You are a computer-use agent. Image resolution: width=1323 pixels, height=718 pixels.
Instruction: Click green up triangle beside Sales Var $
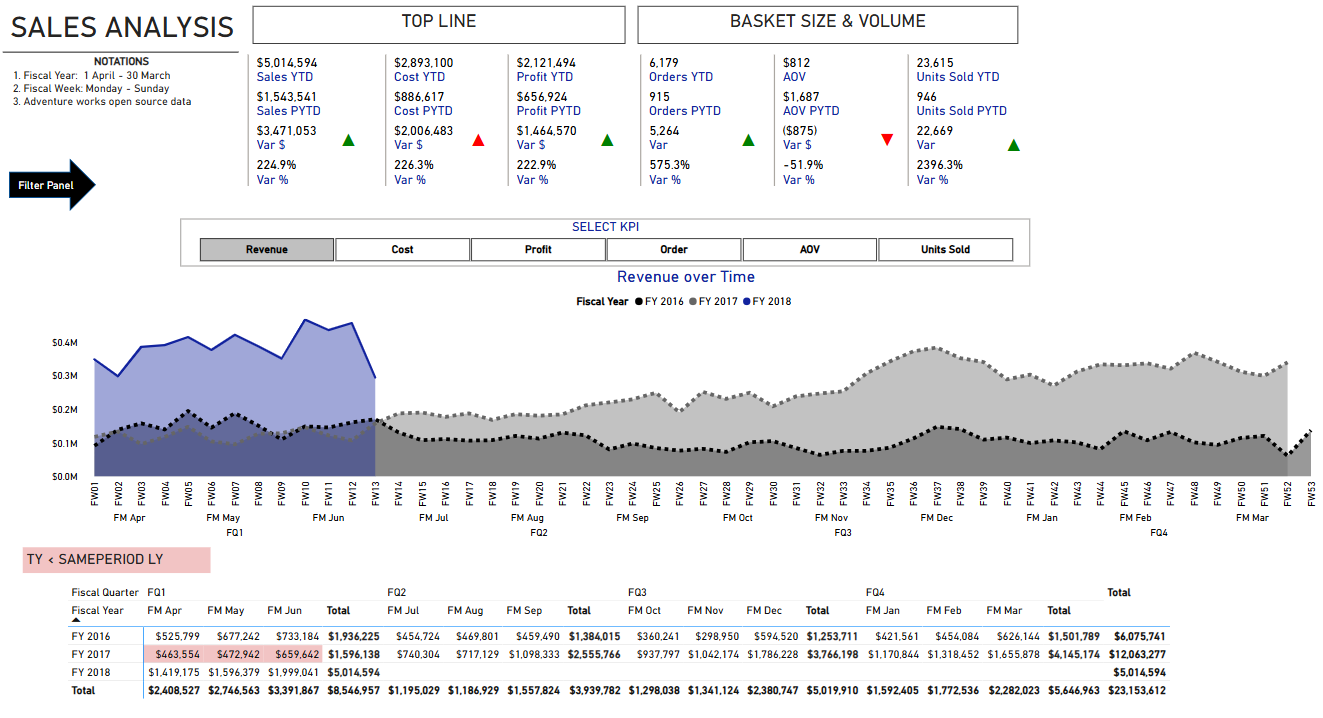pos(348,140)
